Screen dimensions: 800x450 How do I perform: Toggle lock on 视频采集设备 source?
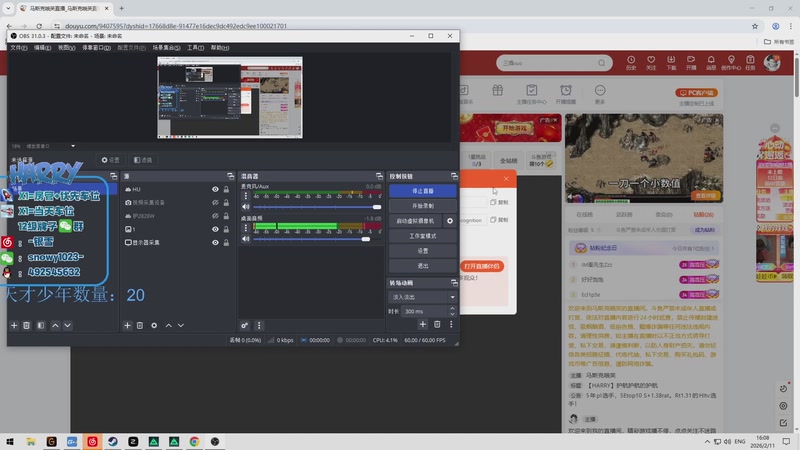[226, 203]
